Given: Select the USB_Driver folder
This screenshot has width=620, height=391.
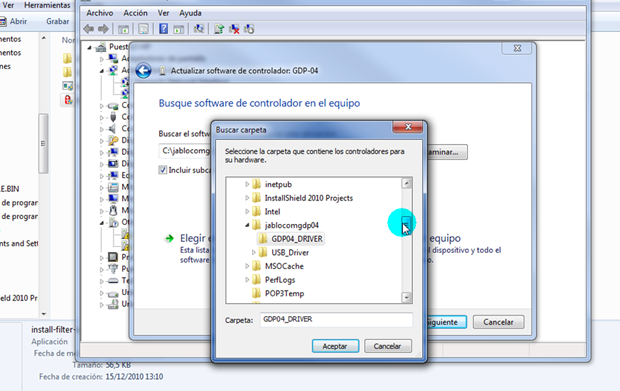Looking at the screenshot, I should pyautogui.click(x=290, y=252).
